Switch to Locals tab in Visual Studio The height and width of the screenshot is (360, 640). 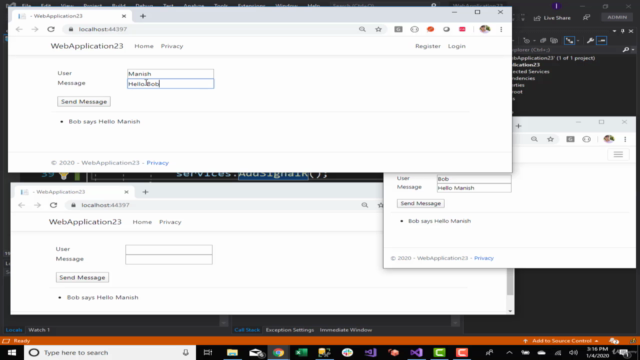[13, 330]
